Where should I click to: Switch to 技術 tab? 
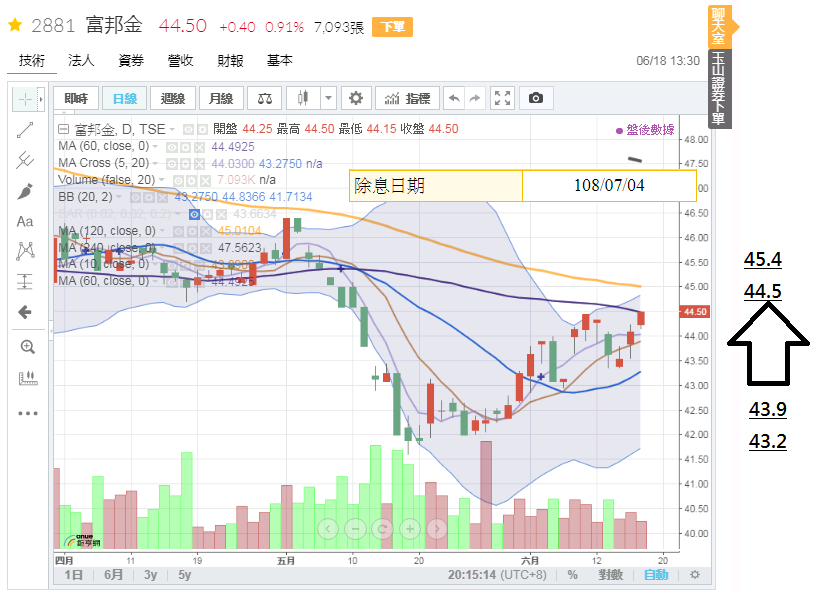[x=32, y=61]
